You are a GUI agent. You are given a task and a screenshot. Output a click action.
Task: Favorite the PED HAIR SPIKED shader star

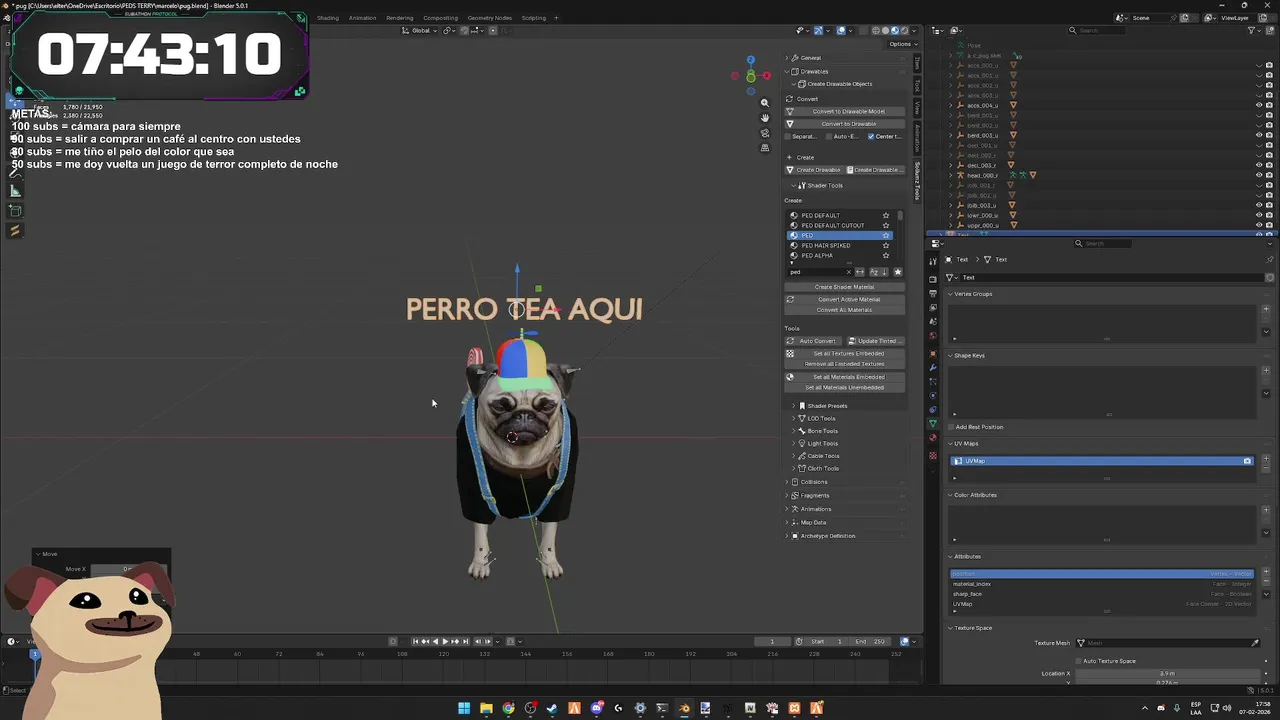pyautogui.click(x=885, y=245)
